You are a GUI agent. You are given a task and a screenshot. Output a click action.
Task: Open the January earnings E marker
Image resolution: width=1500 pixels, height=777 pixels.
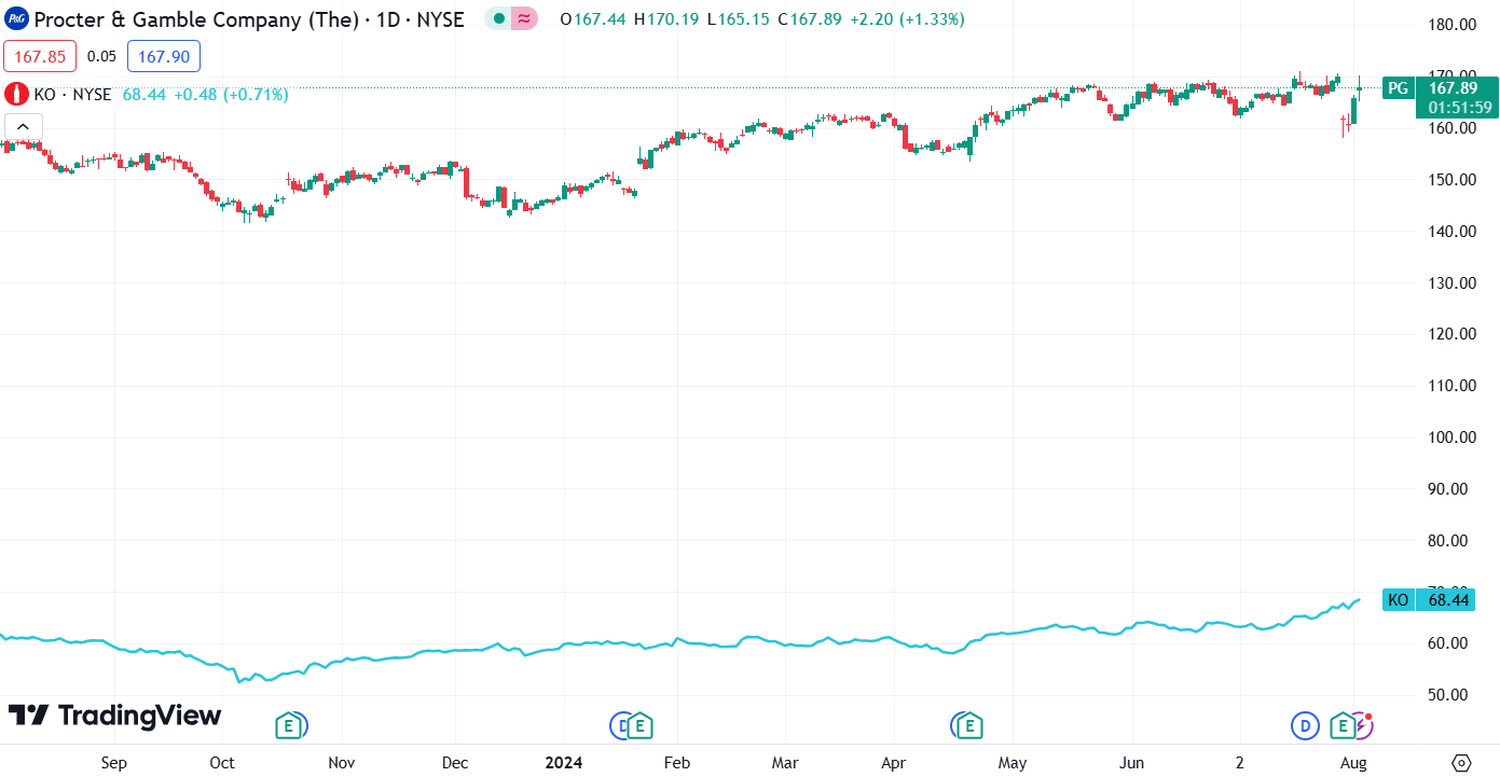[640, 725]
